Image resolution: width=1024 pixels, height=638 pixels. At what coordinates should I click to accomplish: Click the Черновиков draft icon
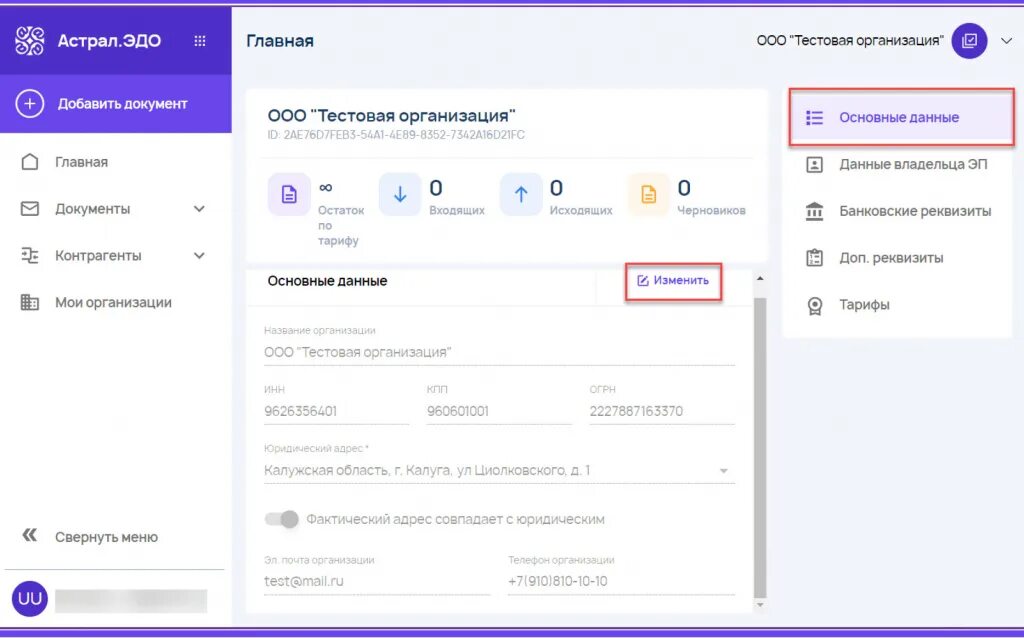pos(648,194)
